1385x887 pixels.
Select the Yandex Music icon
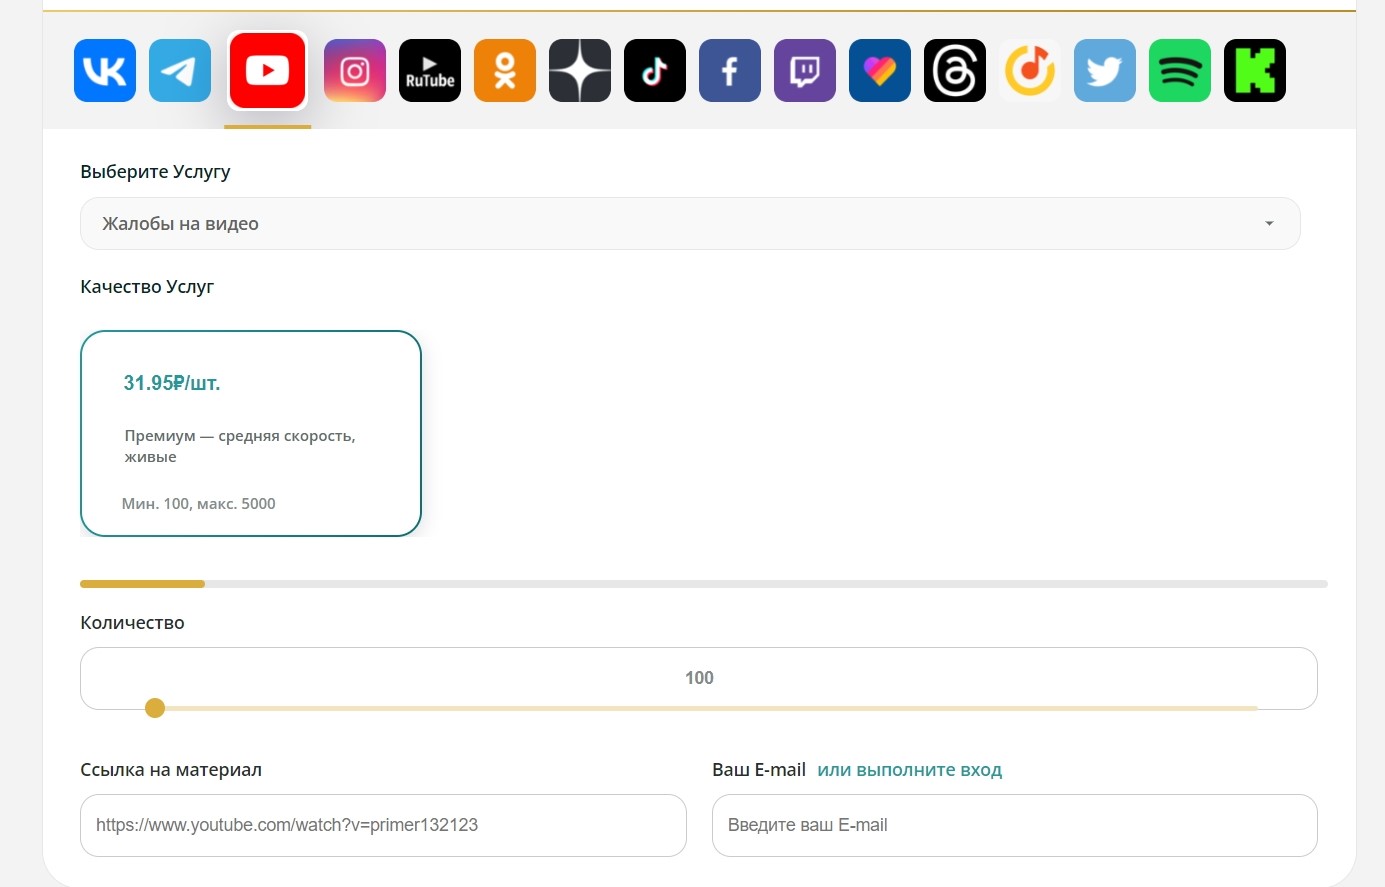1030,71
